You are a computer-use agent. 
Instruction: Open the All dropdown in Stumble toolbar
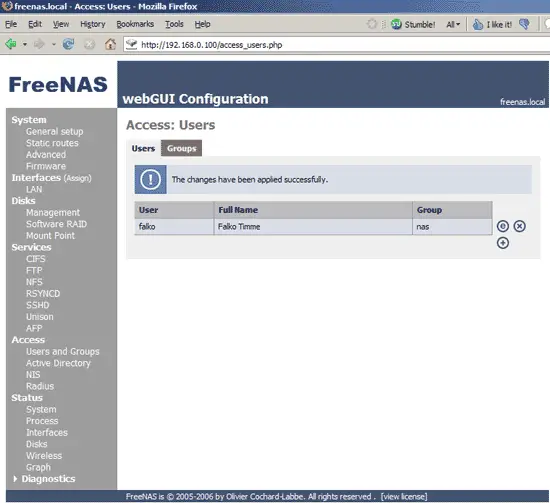pos(453,25)
